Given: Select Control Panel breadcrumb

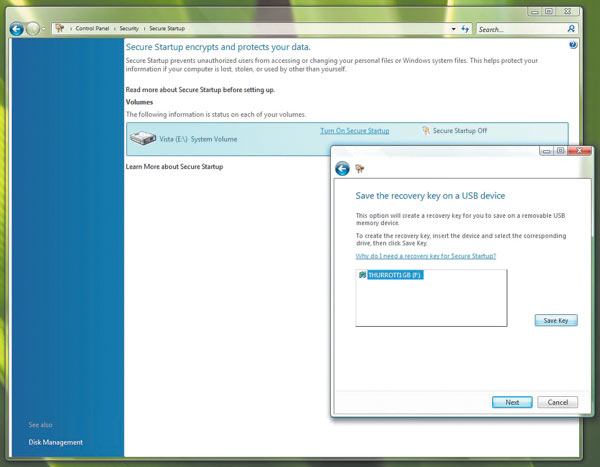Looking at the screenshot, I should click(92, 28).
